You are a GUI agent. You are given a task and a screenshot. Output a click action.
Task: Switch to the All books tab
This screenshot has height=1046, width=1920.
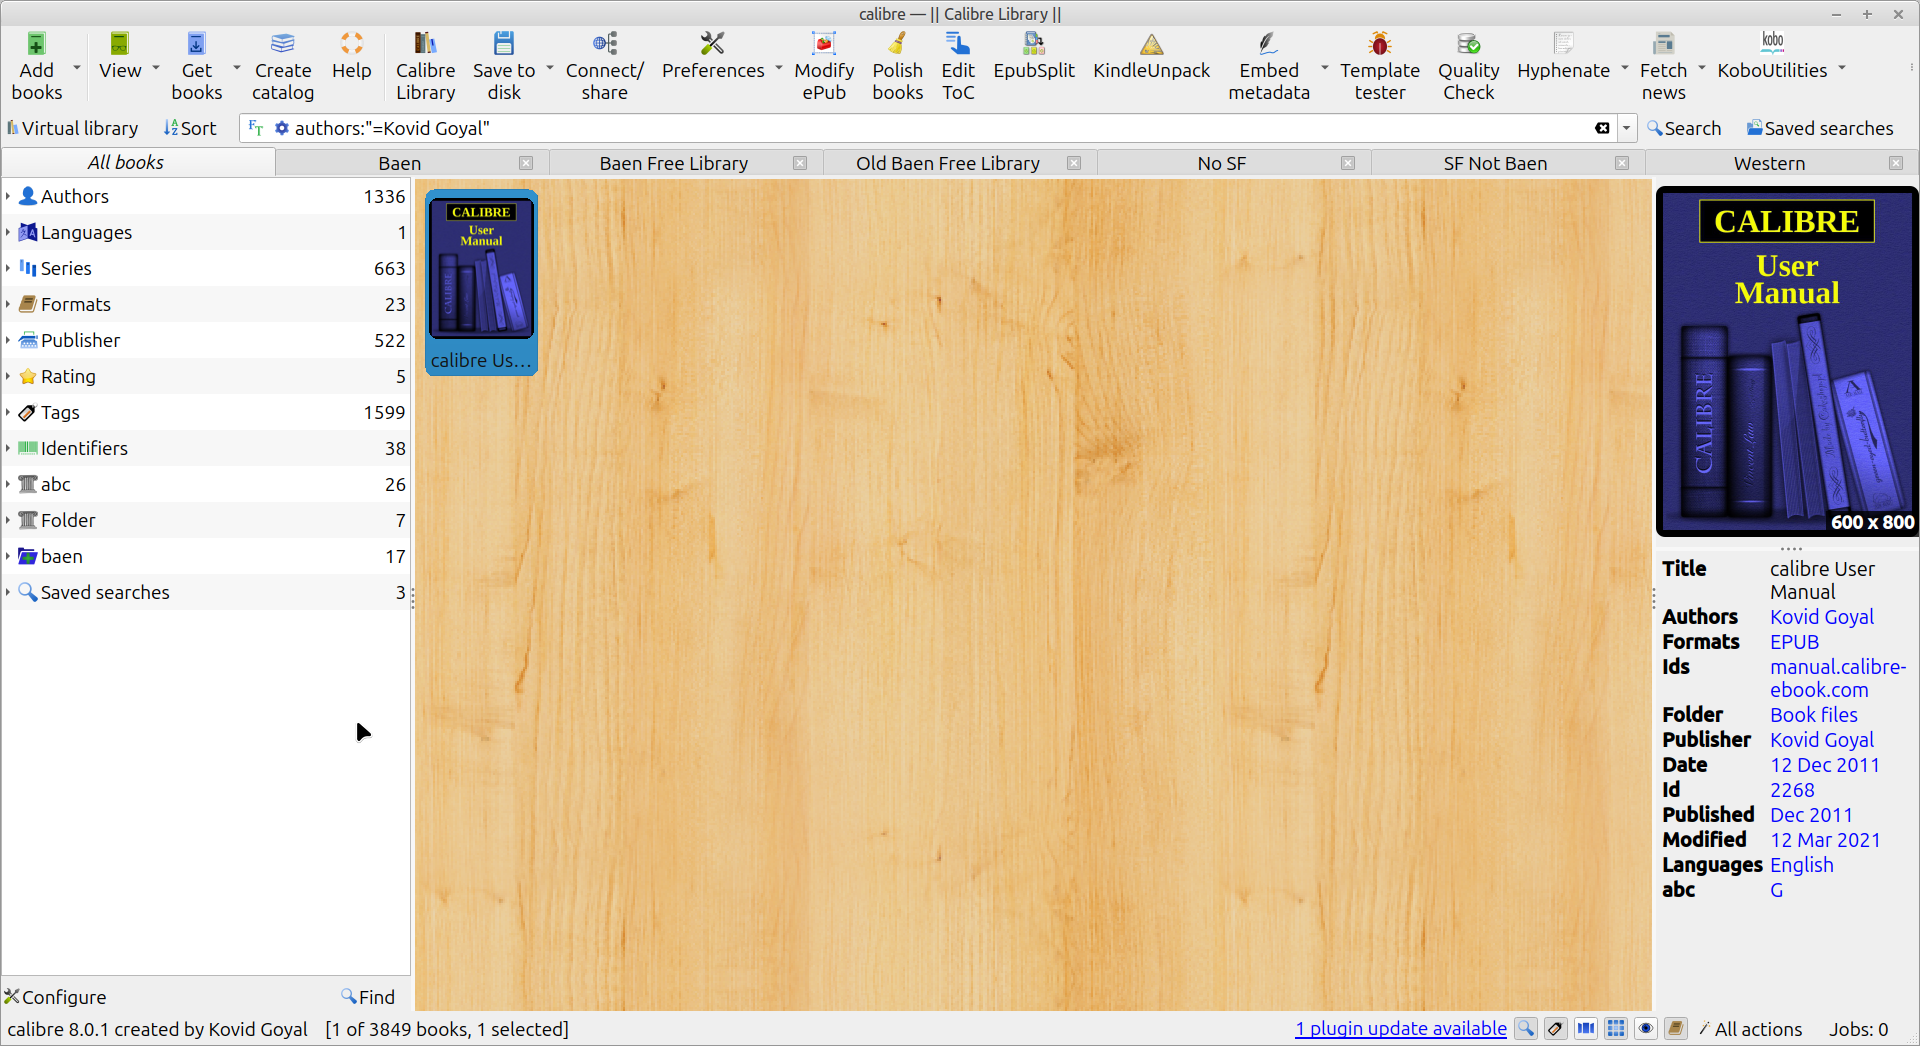point(138,162)
